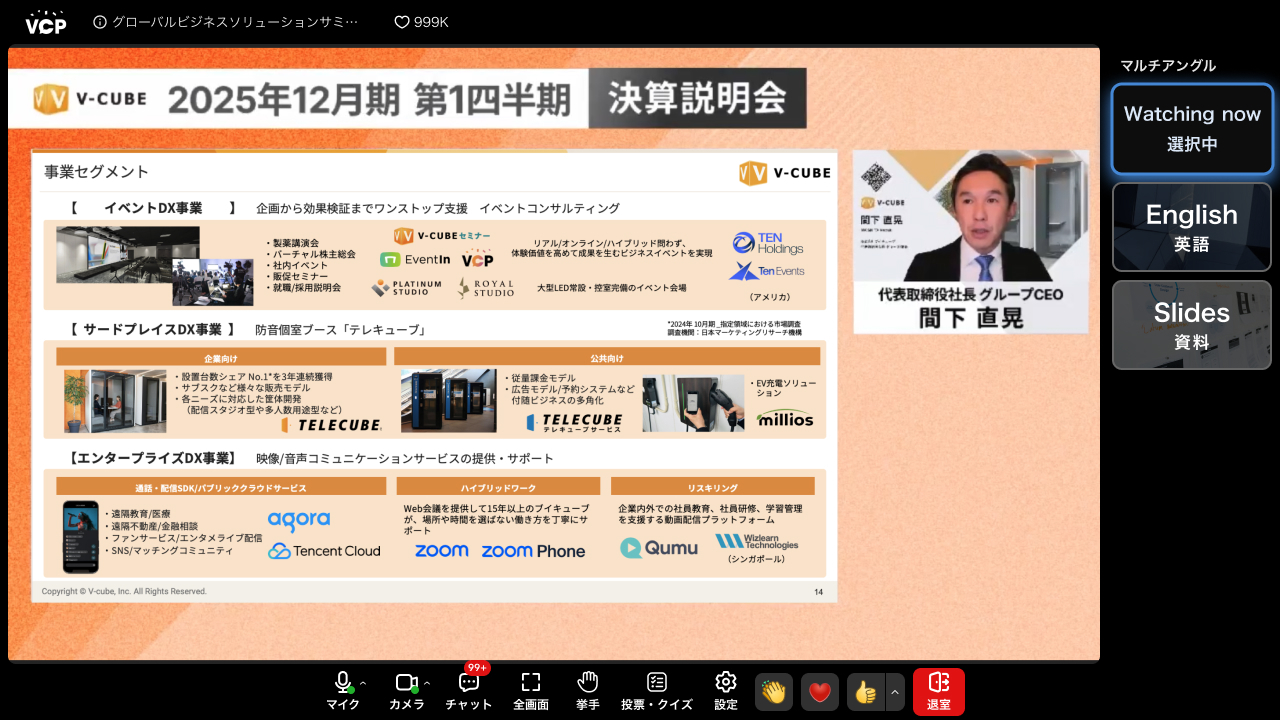The image size is (1280, 720).
Task: Click the heart likes icon showing 999K
Action: 402,22
